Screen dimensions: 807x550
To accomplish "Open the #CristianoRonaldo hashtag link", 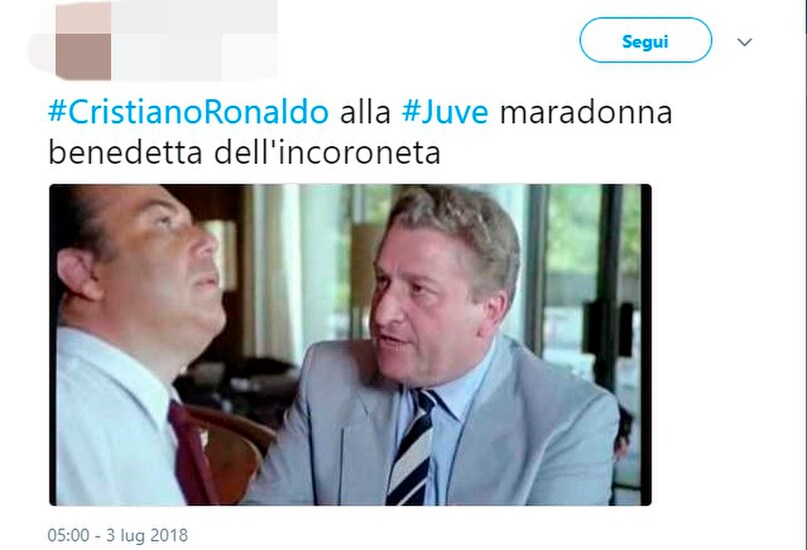I will point(188,112).
